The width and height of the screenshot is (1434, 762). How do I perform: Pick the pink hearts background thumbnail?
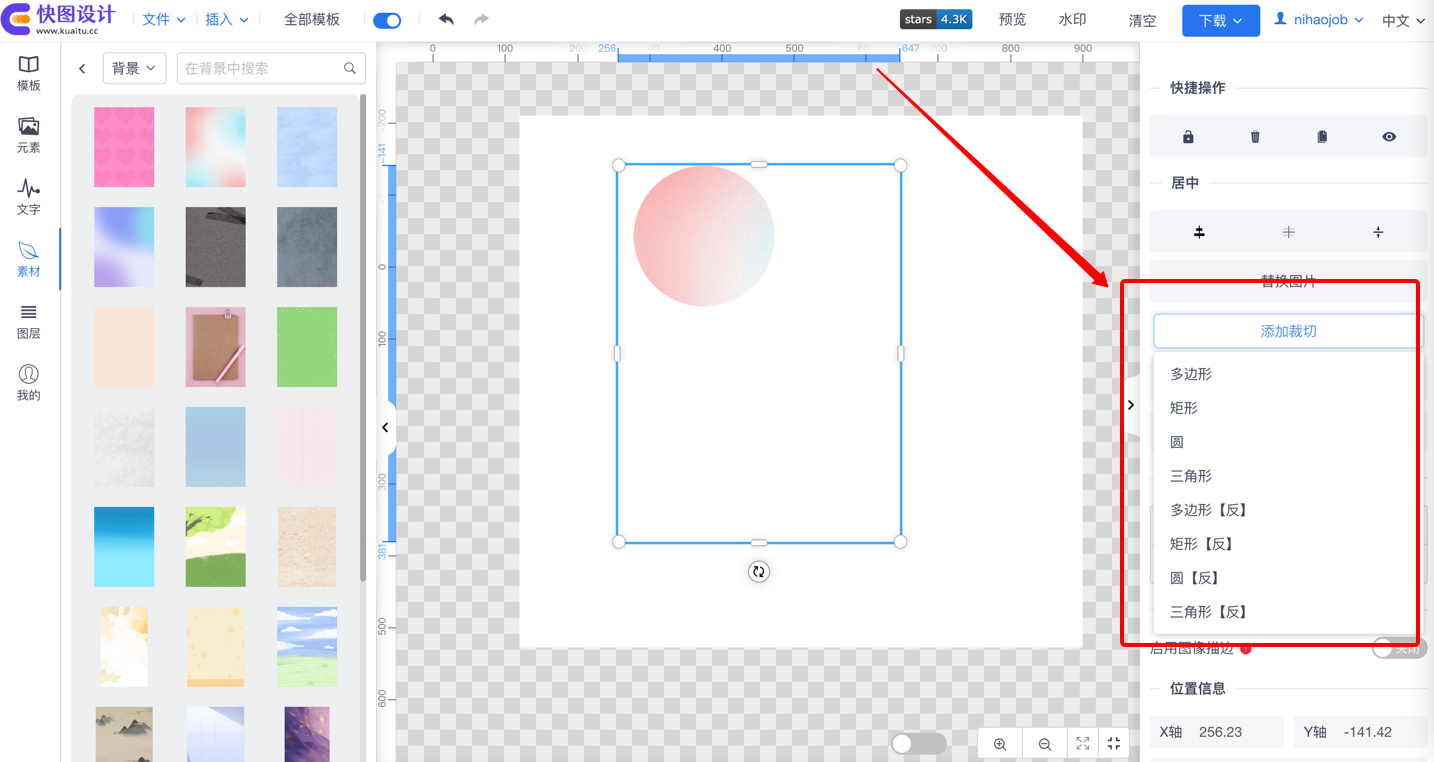(x=124, y=147)
